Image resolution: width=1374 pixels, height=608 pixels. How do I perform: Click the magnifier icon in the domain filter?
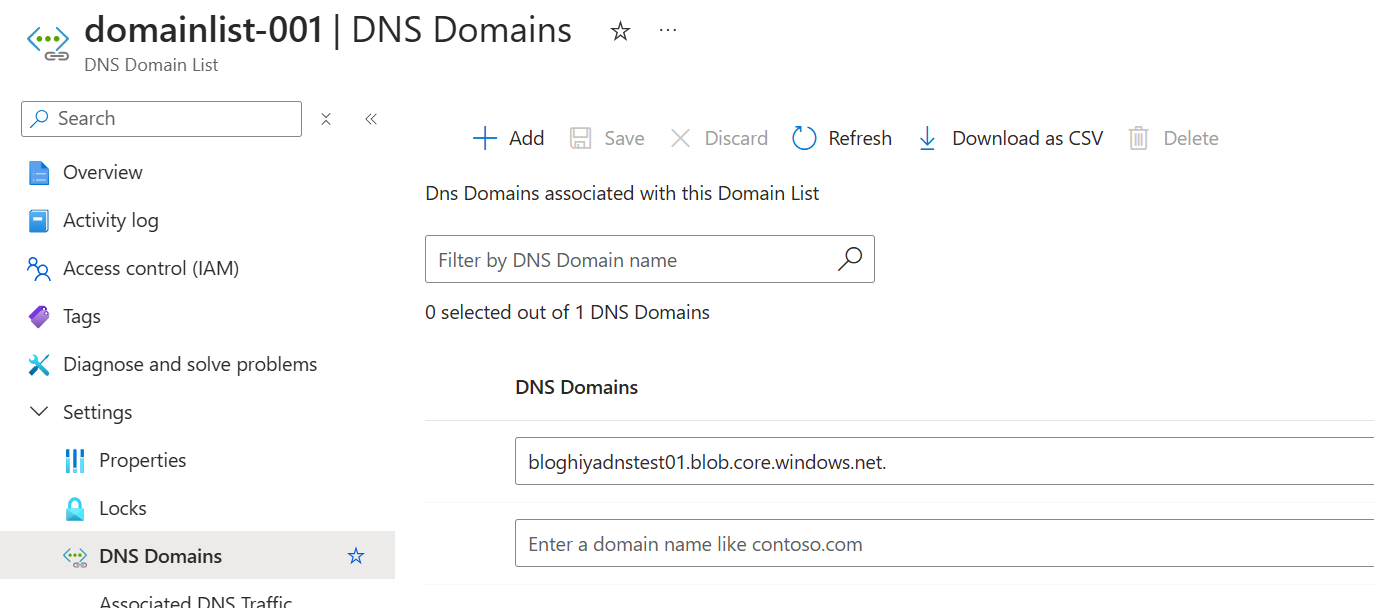849,260
